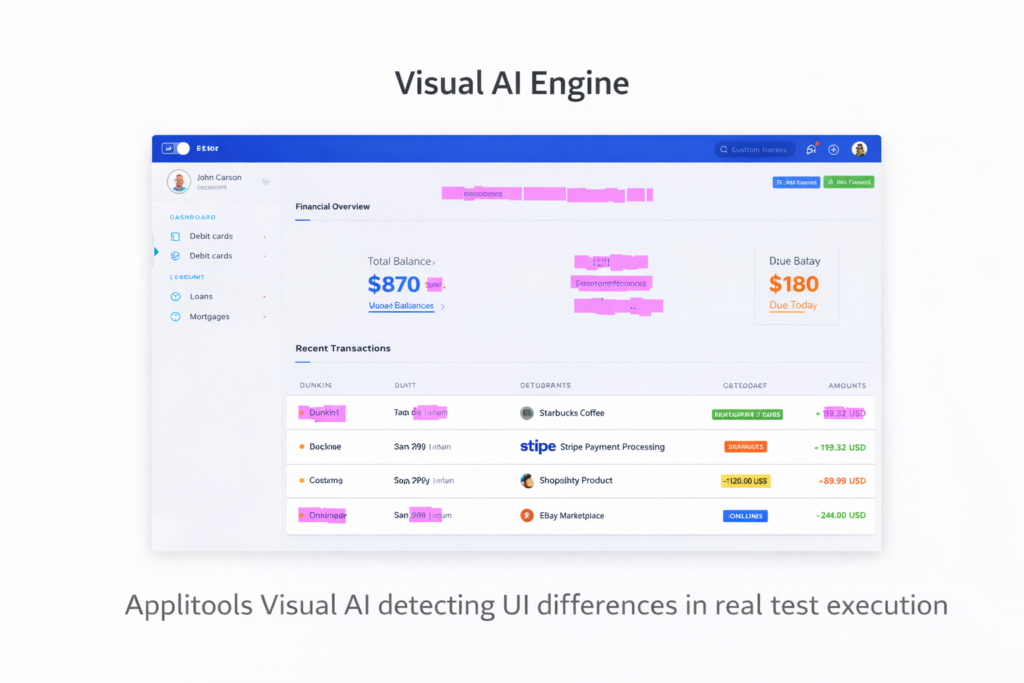Screen dimensions: 1024x683
Task: Click the search field in the top bar
Action: click(x=755, y=148)
